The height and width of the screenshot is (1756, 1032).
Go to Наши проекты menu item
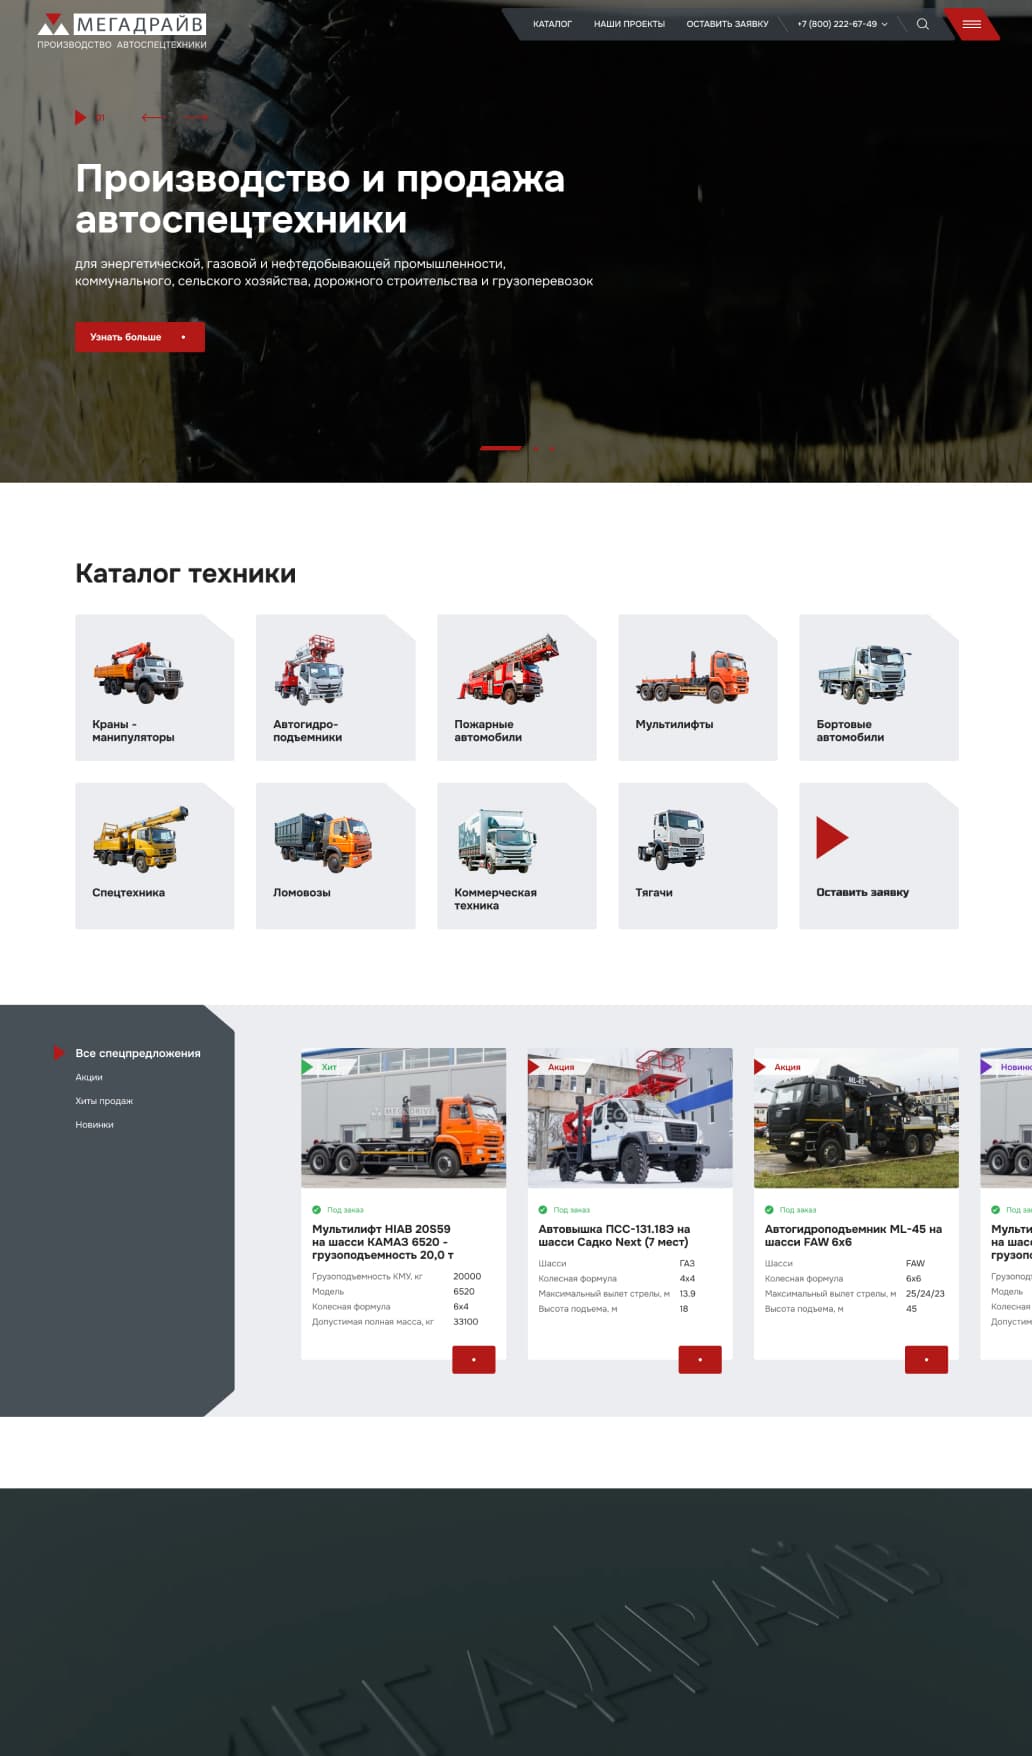629,24
